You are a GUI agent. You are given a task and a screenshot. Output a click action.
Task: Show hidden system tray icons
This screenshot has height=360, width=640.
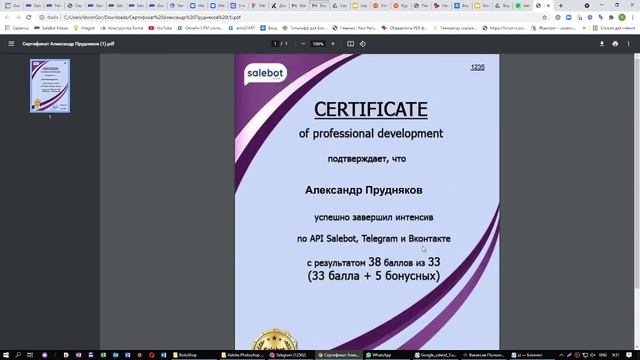click(561, 355)
